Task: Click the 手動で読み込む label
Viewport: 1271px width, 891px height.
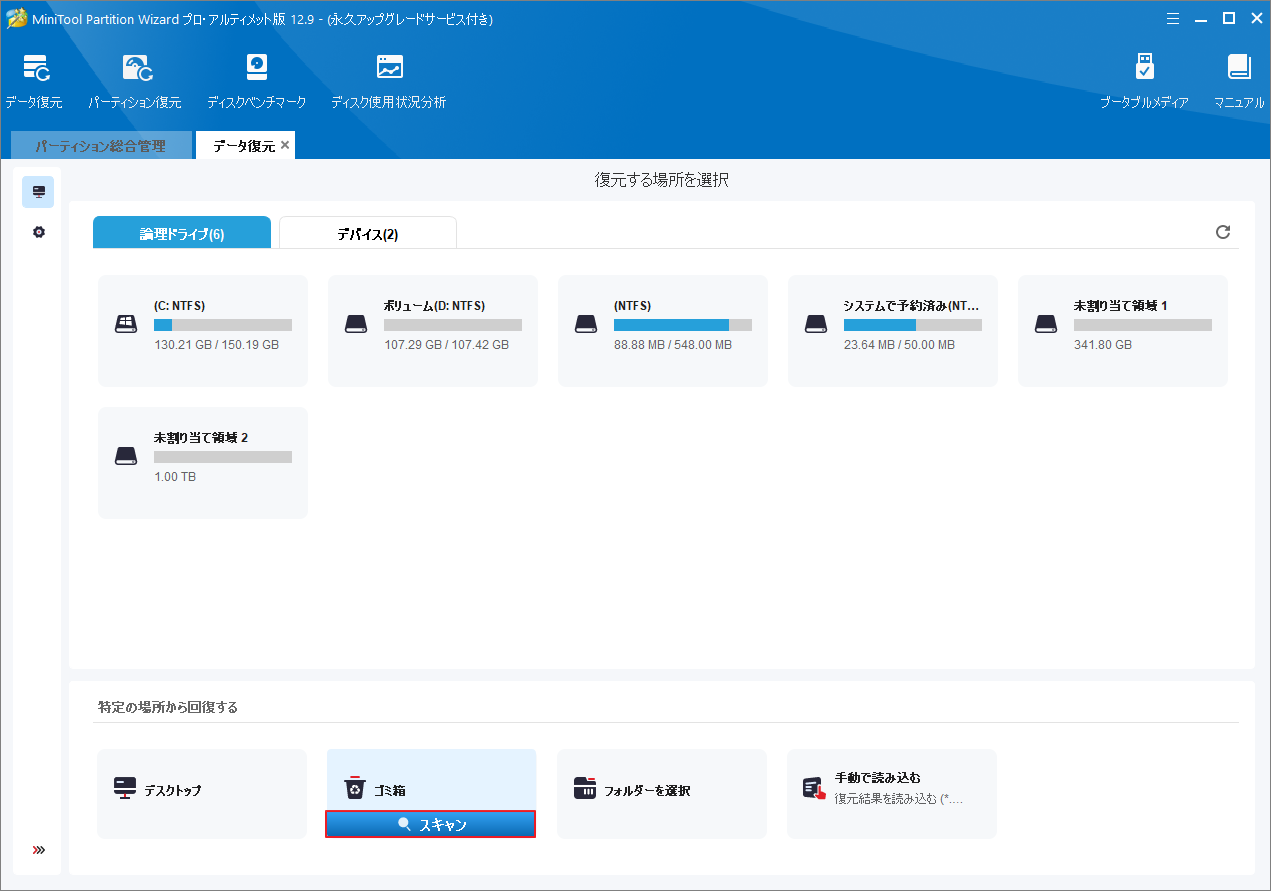Action: pyautogui.click(x=878, y=777)
